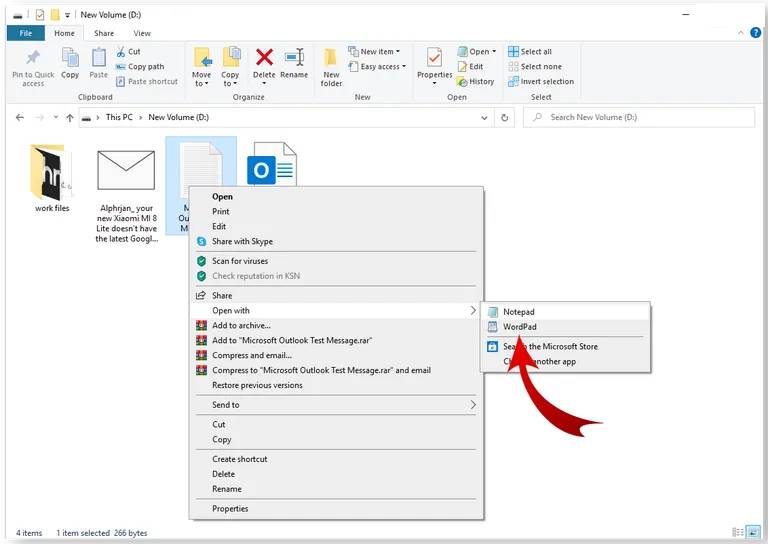Select the Outlook message file icon
The image size is (768, 544).
[x=271, y=164]
